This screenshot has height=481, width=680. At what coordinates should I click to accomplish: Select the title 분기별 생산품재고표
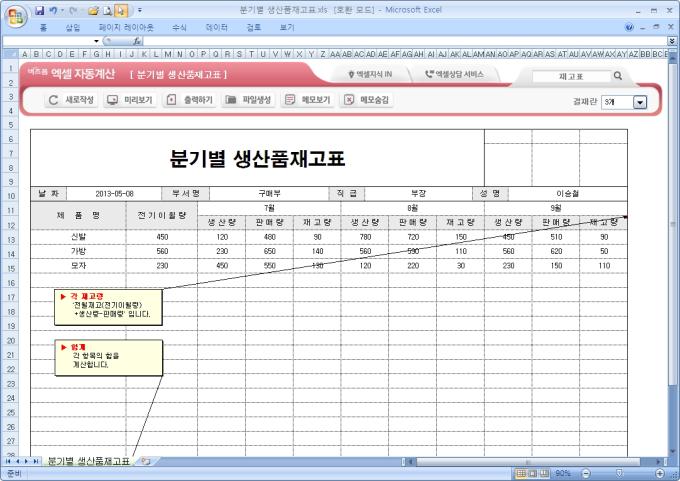tap(257, 159)
